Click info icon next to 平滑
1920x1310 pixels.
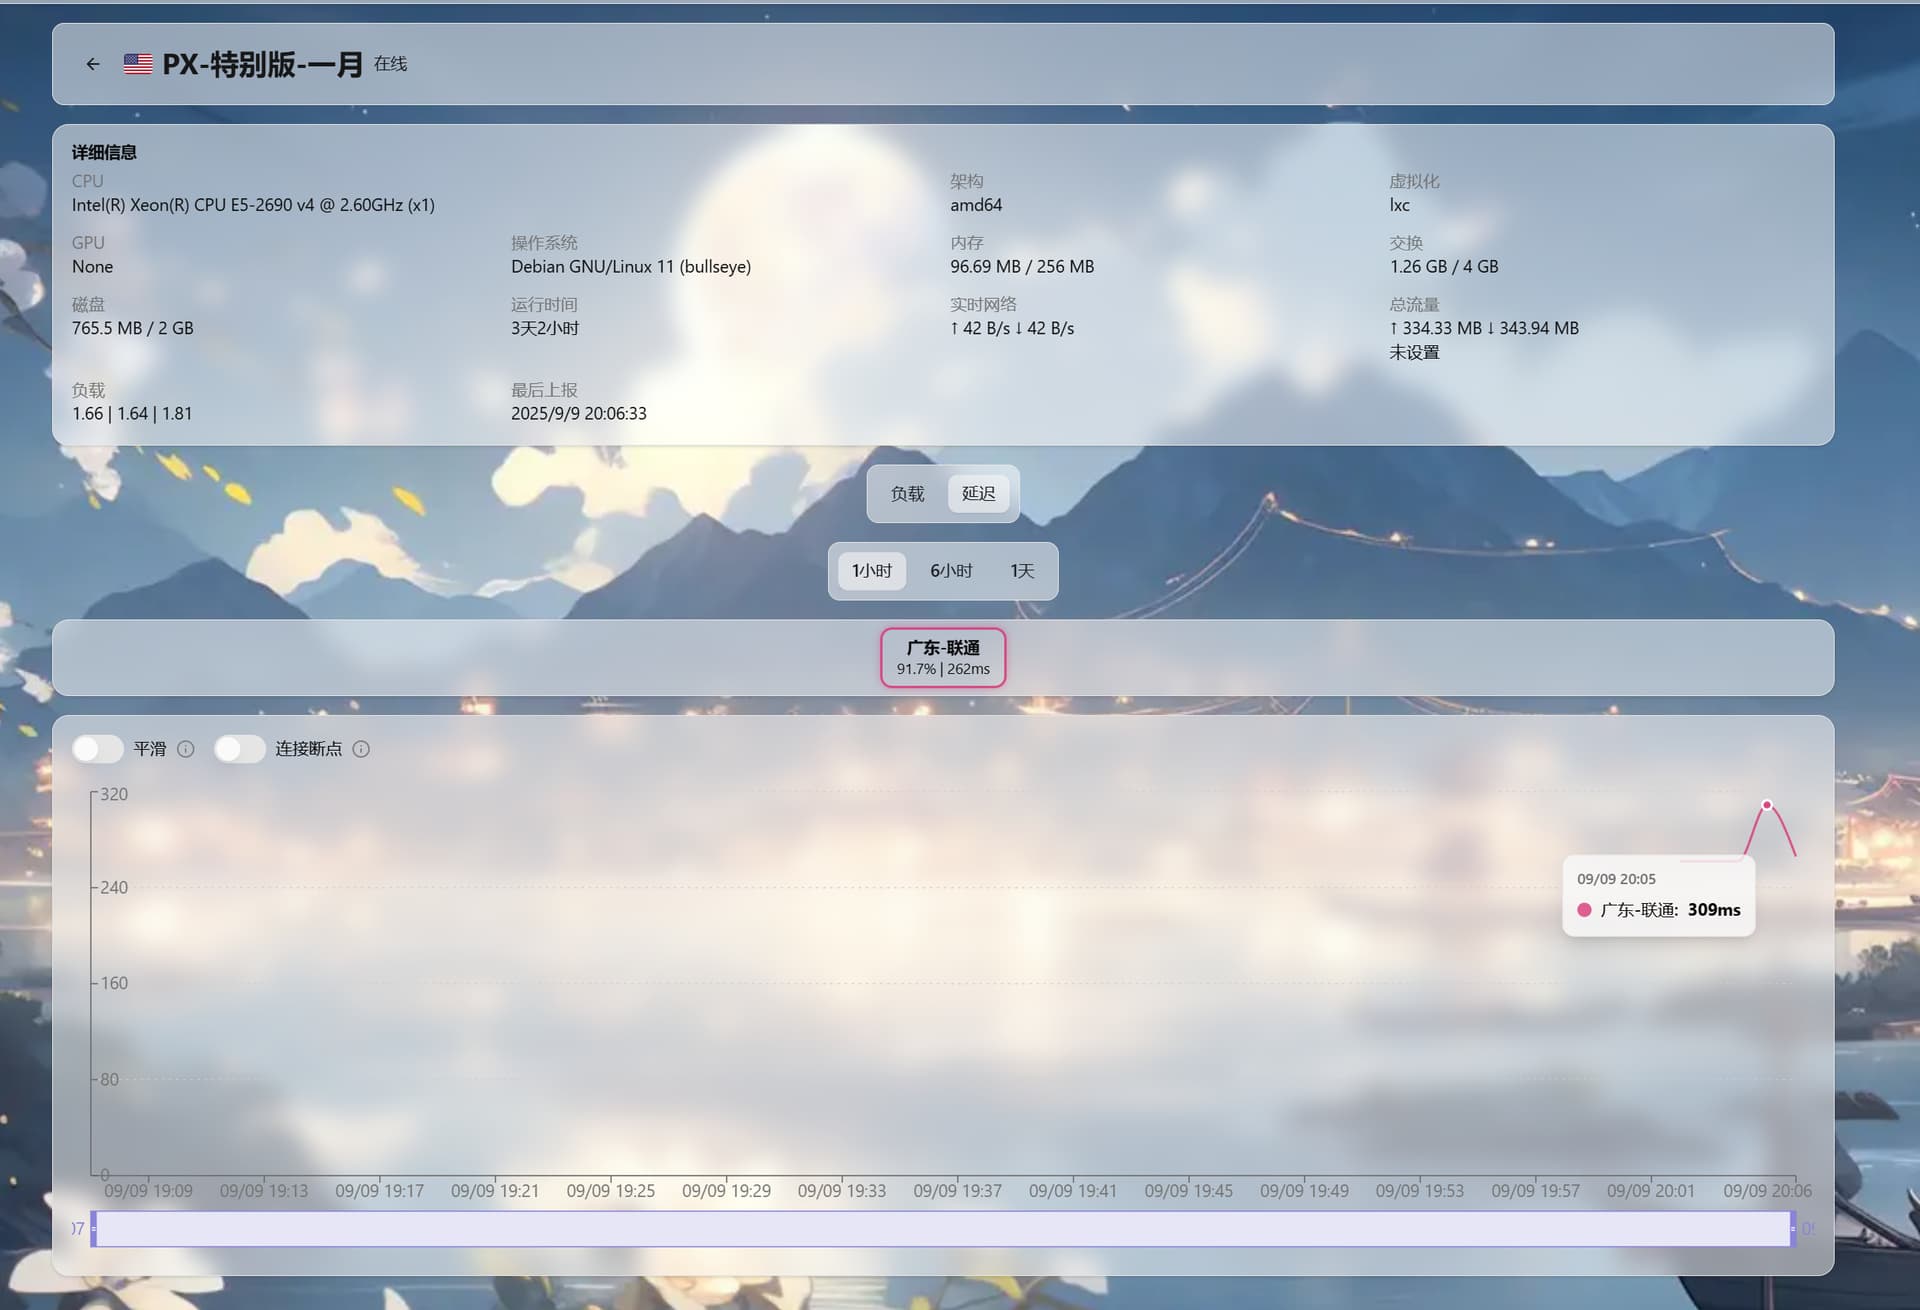click(186, 749)
